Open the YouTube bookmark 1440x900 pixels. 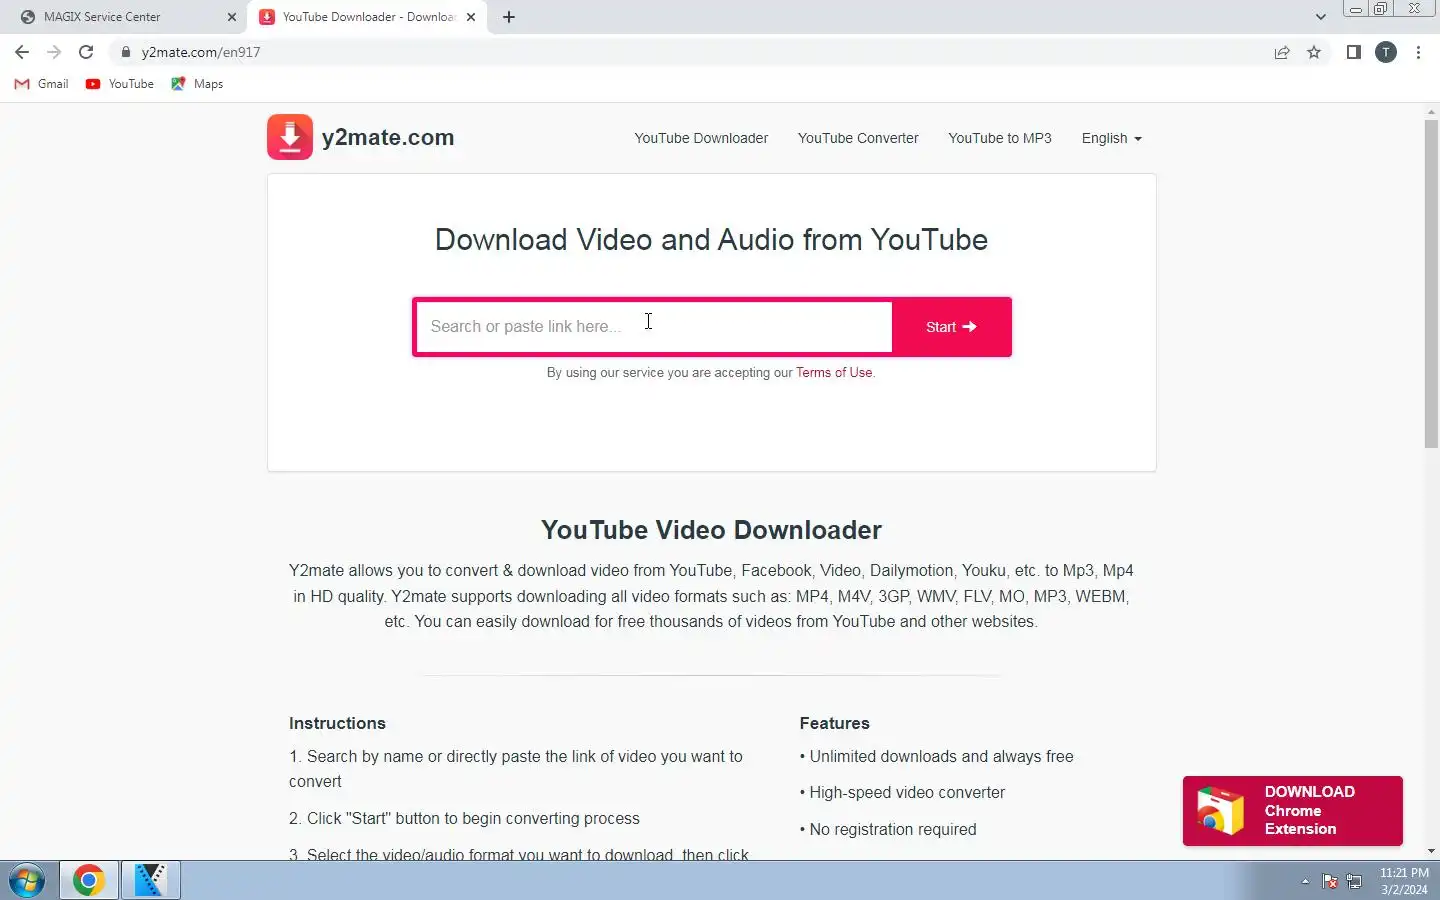(120, 84)
